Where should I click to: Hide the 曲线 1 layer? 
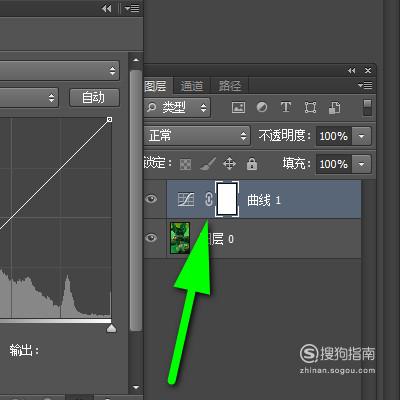pyautogui.click(x=151, y=199)
